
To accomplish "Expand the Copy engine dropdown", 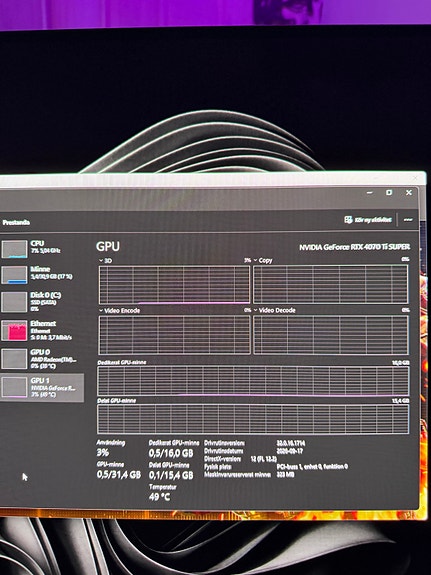I will [x=256, y=260].
